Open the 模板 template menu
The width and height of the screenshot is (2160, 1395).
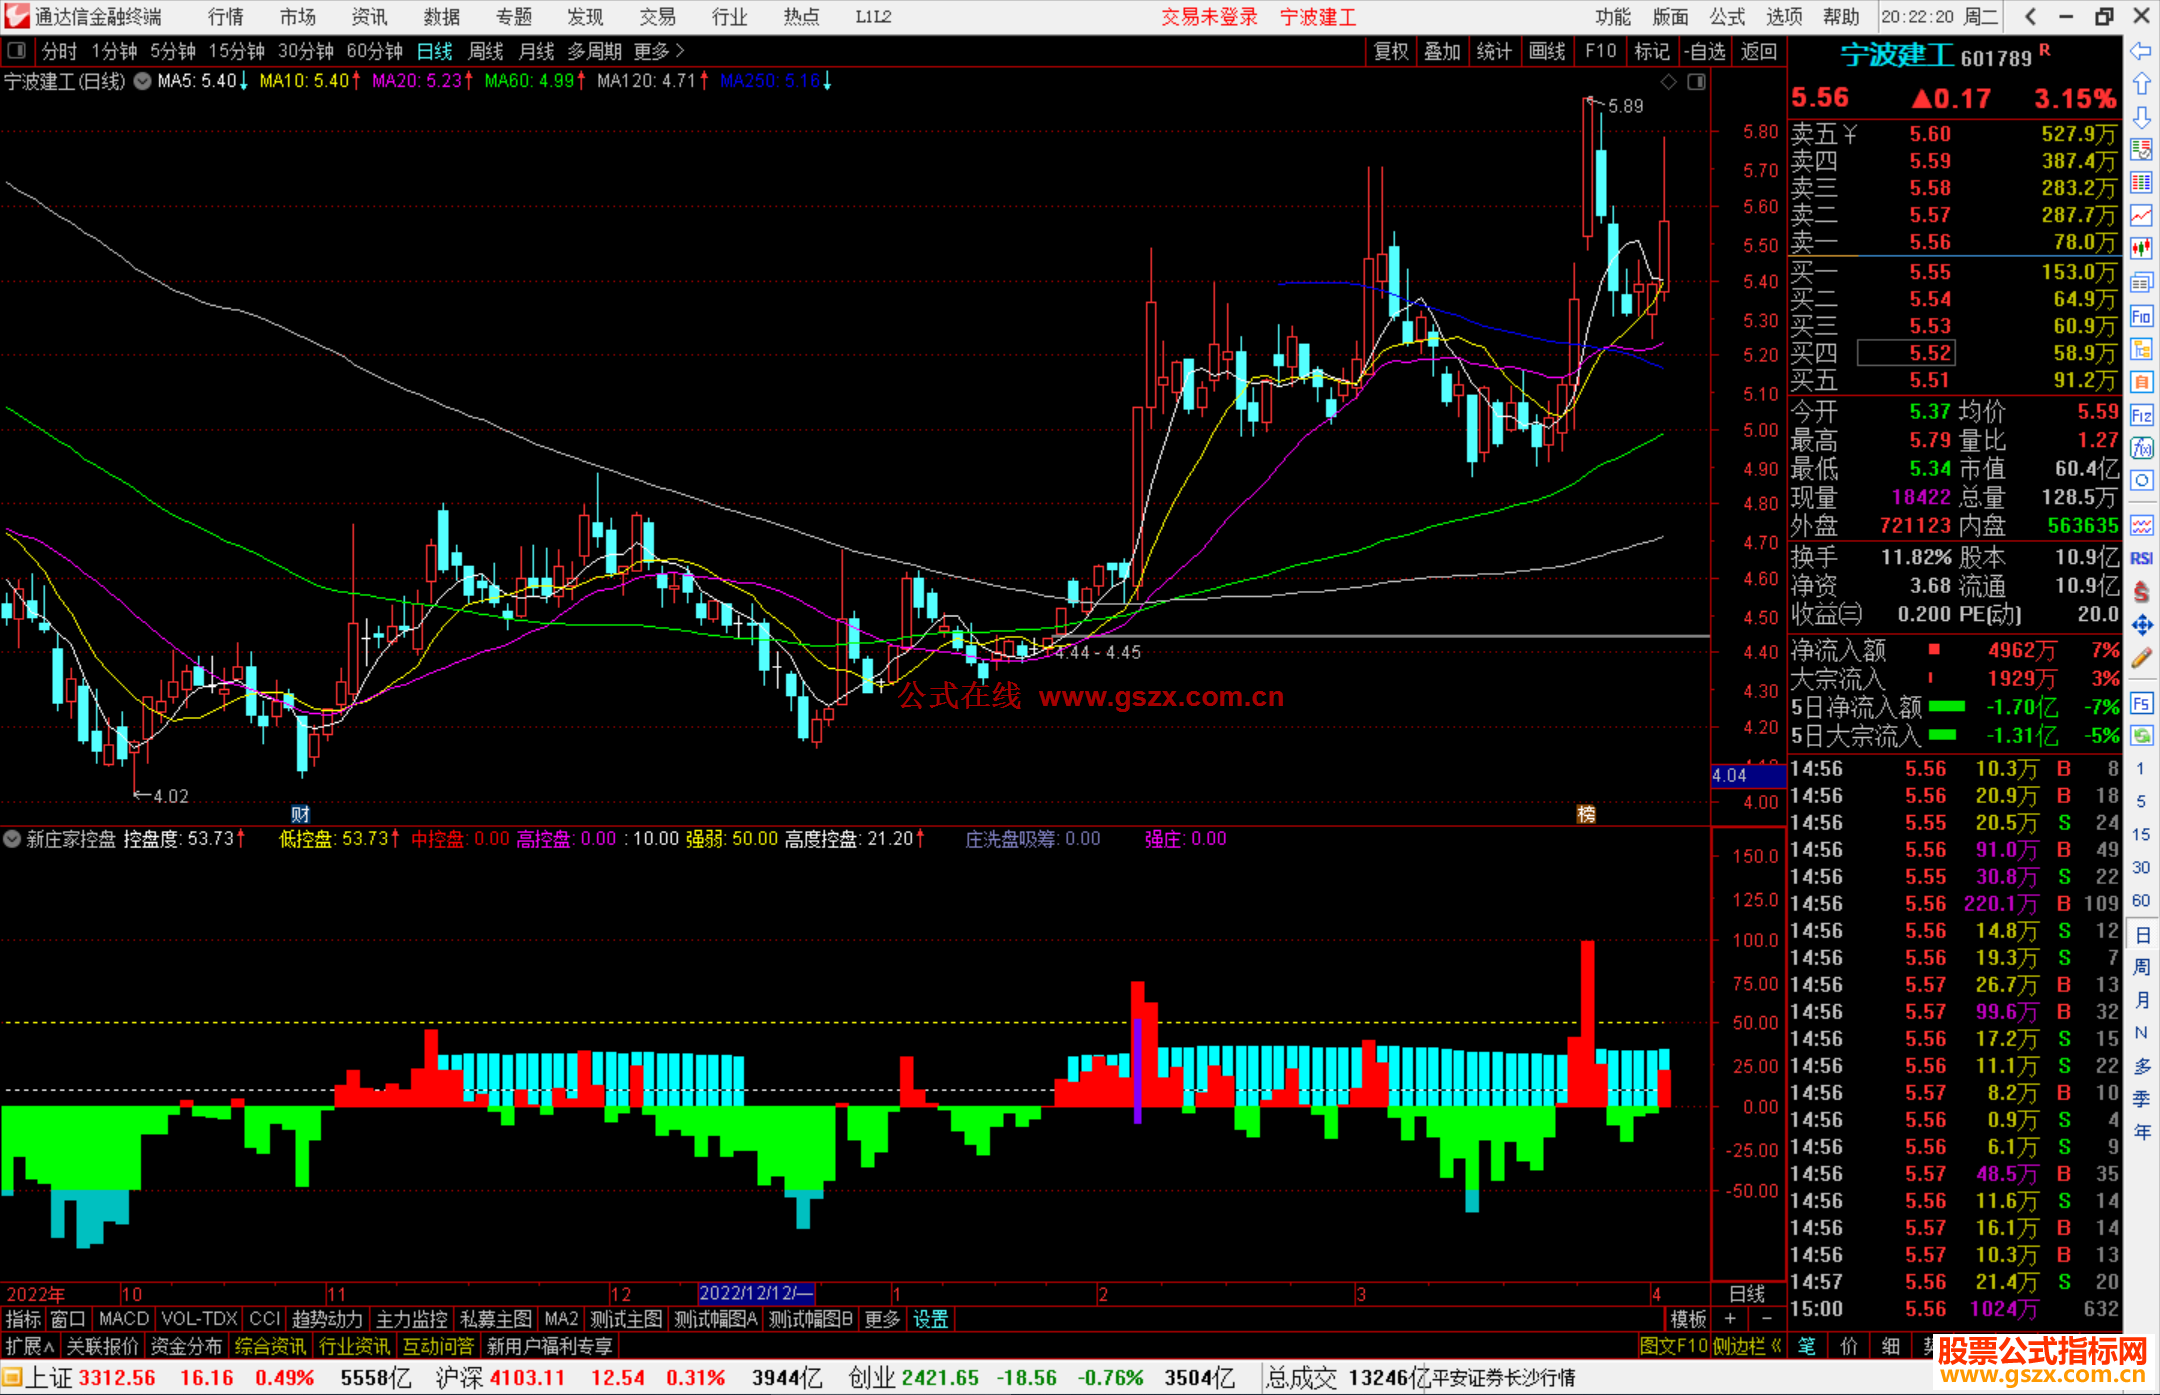(x=1688, y=1319)
